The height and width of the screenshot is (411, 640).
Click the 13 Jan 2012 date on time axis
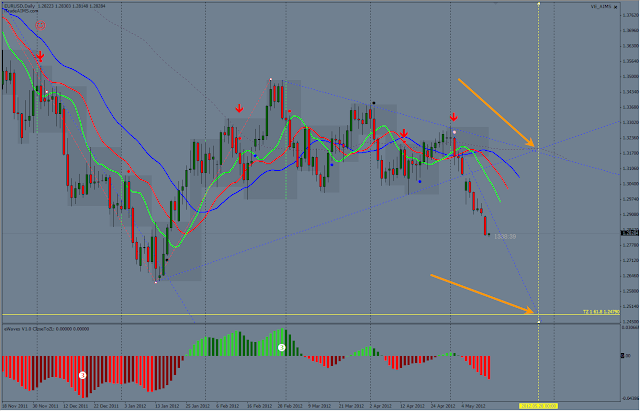167,406
